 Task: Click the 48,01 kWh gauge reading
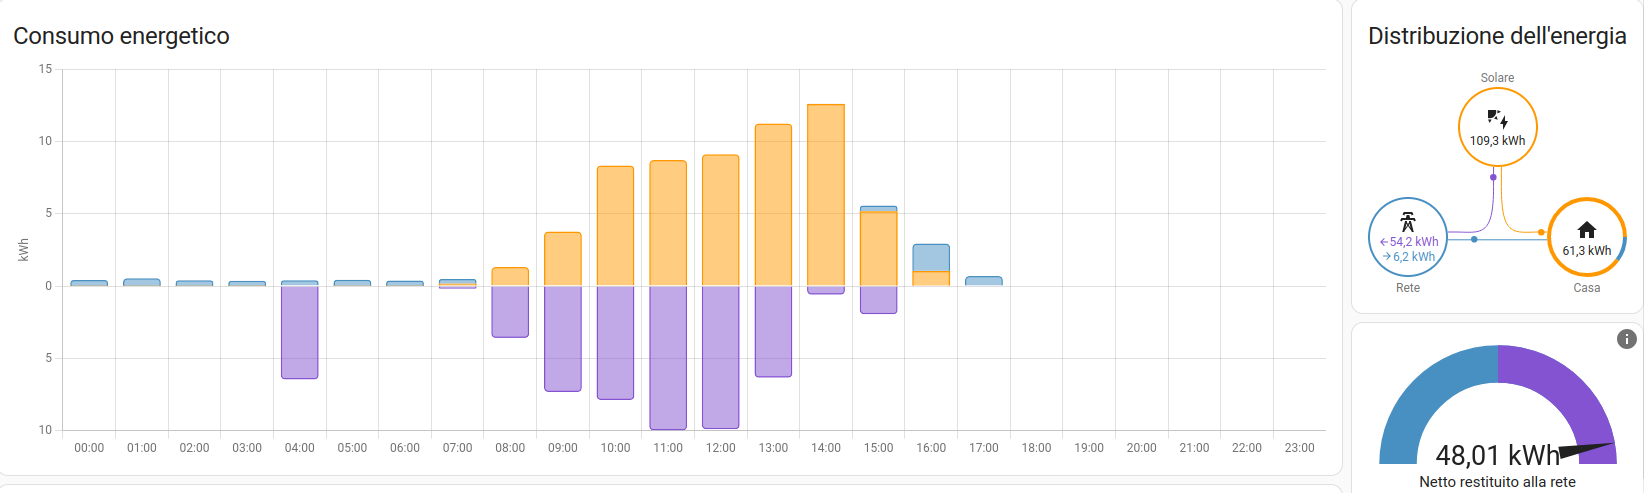(1496, 456)
